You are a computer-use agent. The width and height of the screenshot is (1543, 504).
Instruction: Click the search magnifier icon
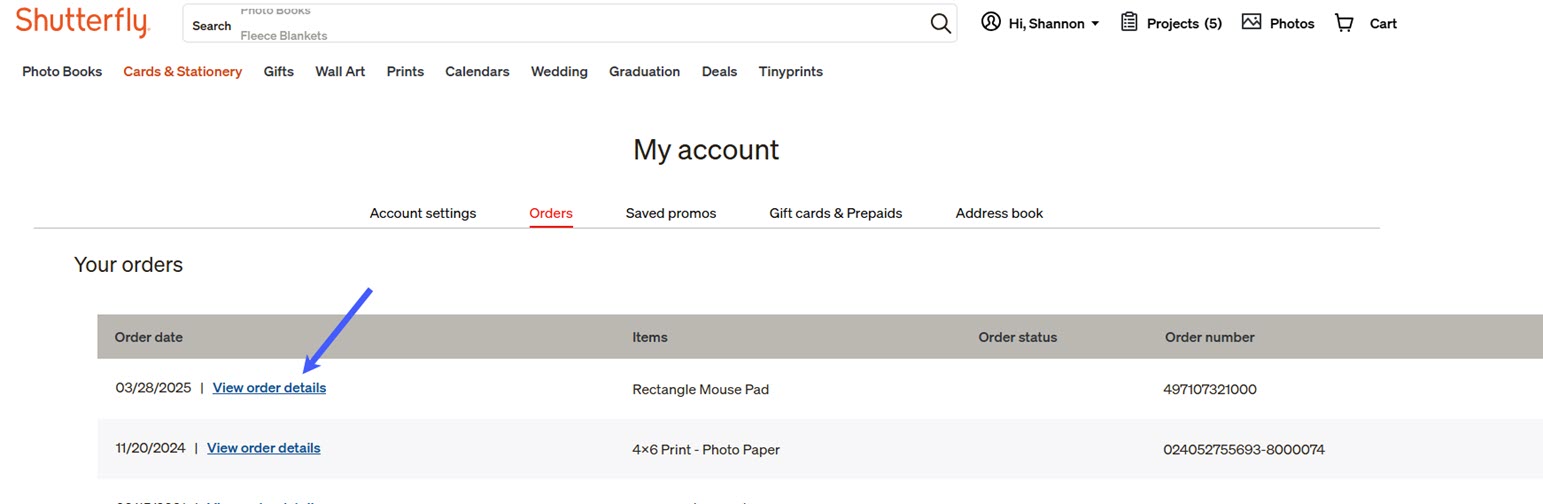click(940, 24)
